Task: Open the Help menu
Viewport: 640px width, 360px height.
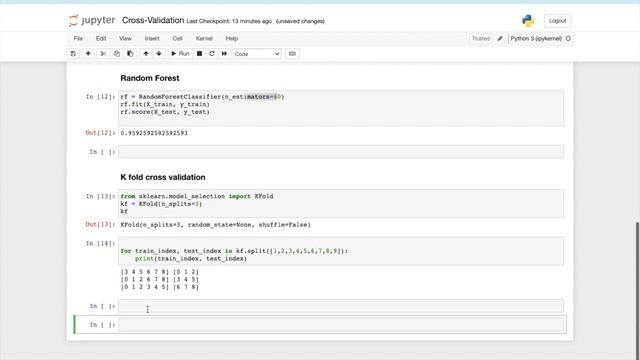Action: pos(232,38)
